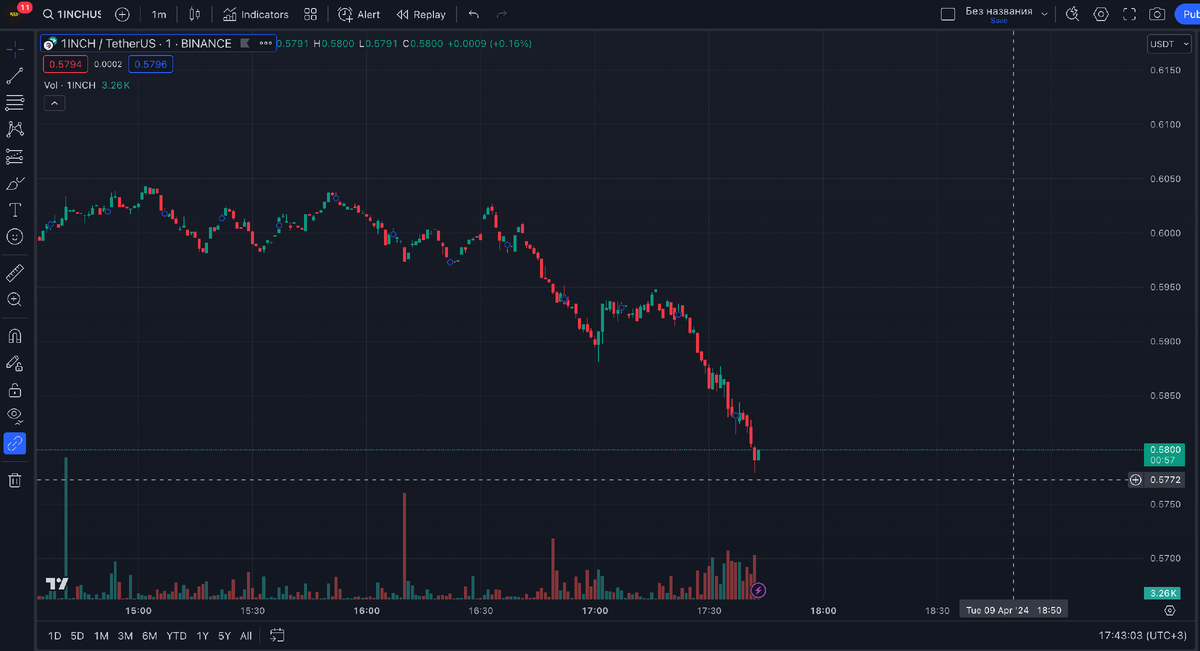Open the candlestick chart type selector
Viewport: 1200px width, 651px height.
194,15
